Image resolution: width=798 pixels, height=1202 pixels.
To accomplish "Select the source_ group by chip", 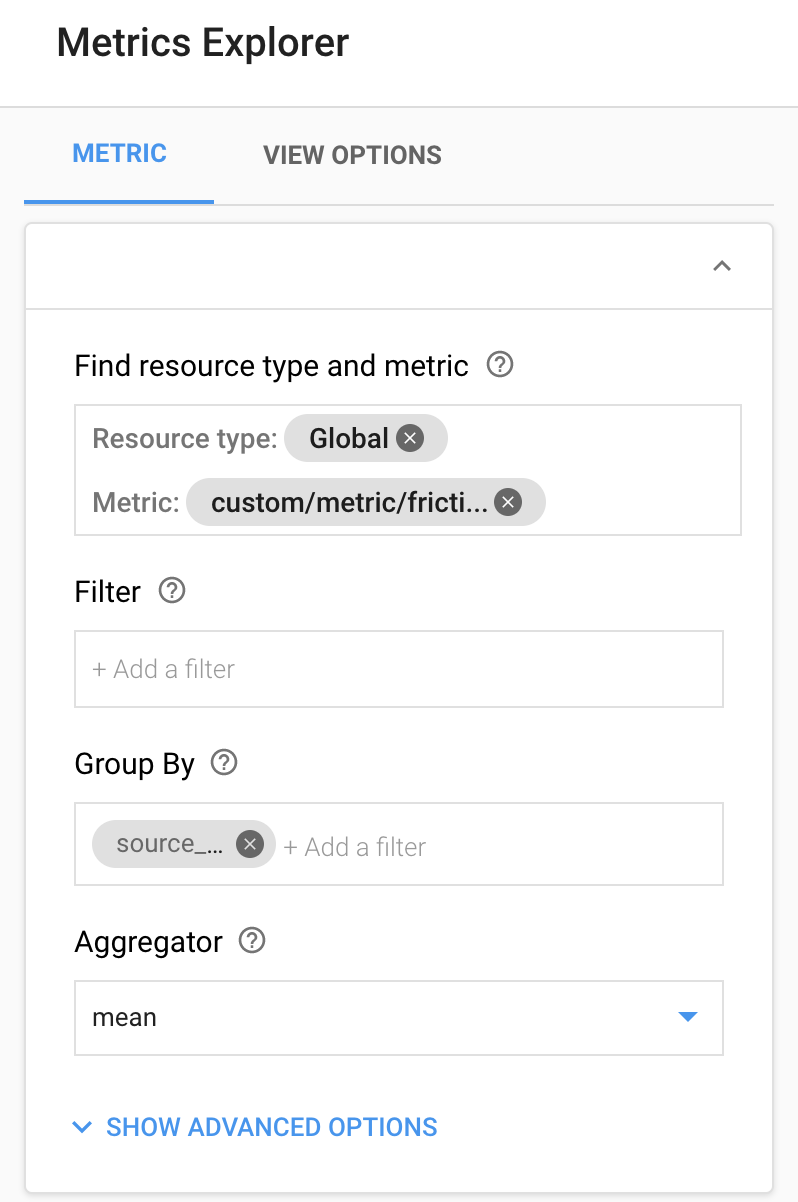I will pyautogui.click(x=168, y=844).
